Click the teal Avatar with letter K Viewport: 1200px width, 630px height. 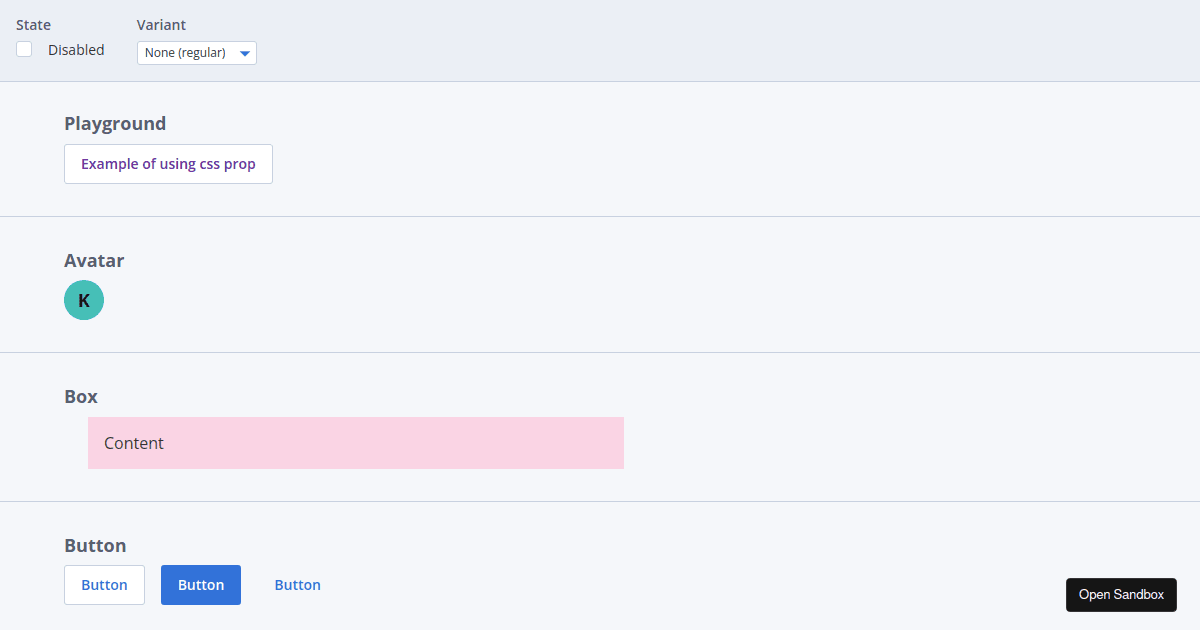pos(84,299)
